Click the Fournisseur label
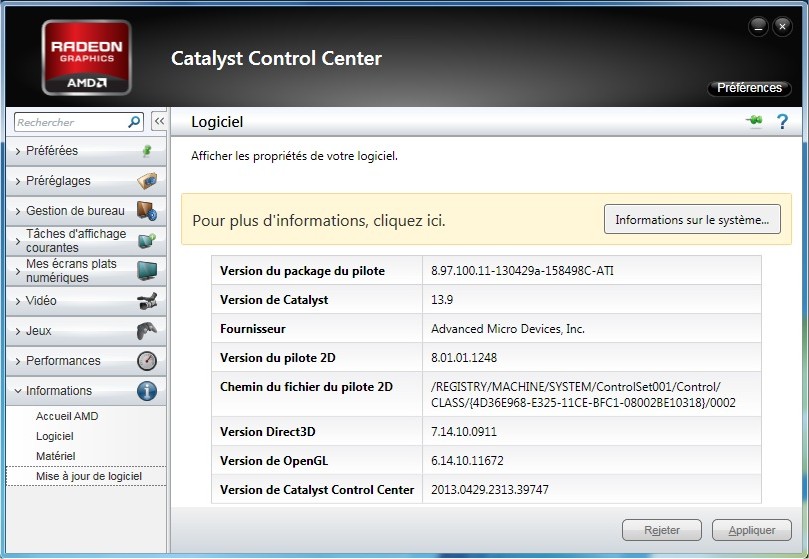809x559 pixels. [253, 329]
